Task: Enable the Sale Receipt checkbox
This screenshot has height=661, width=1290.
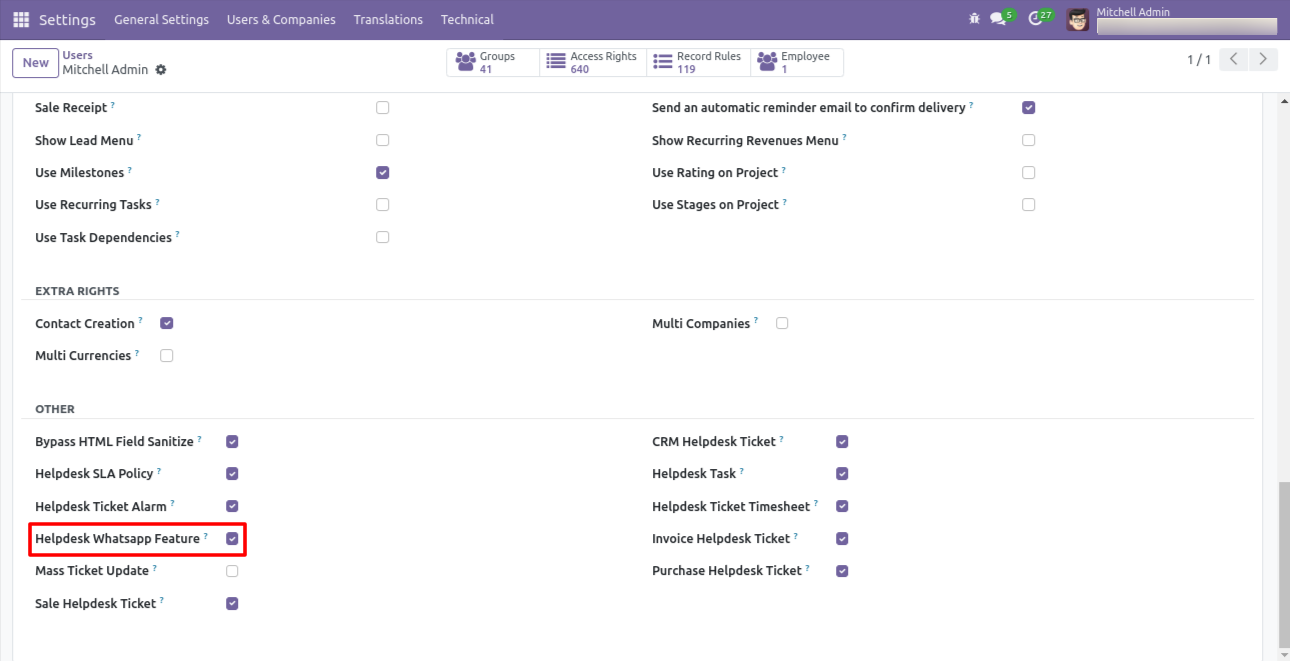Action: coord(383,108)
